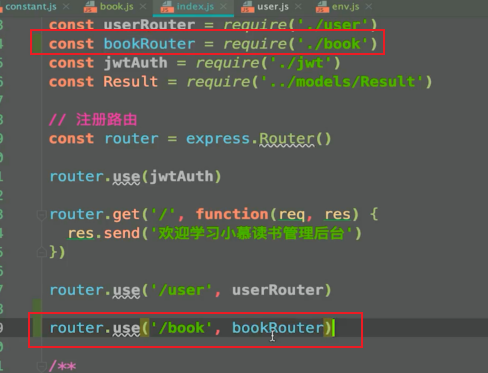Click the env.js file type icon
Viewport: 488px width, 373px height.
click(322, 7)
